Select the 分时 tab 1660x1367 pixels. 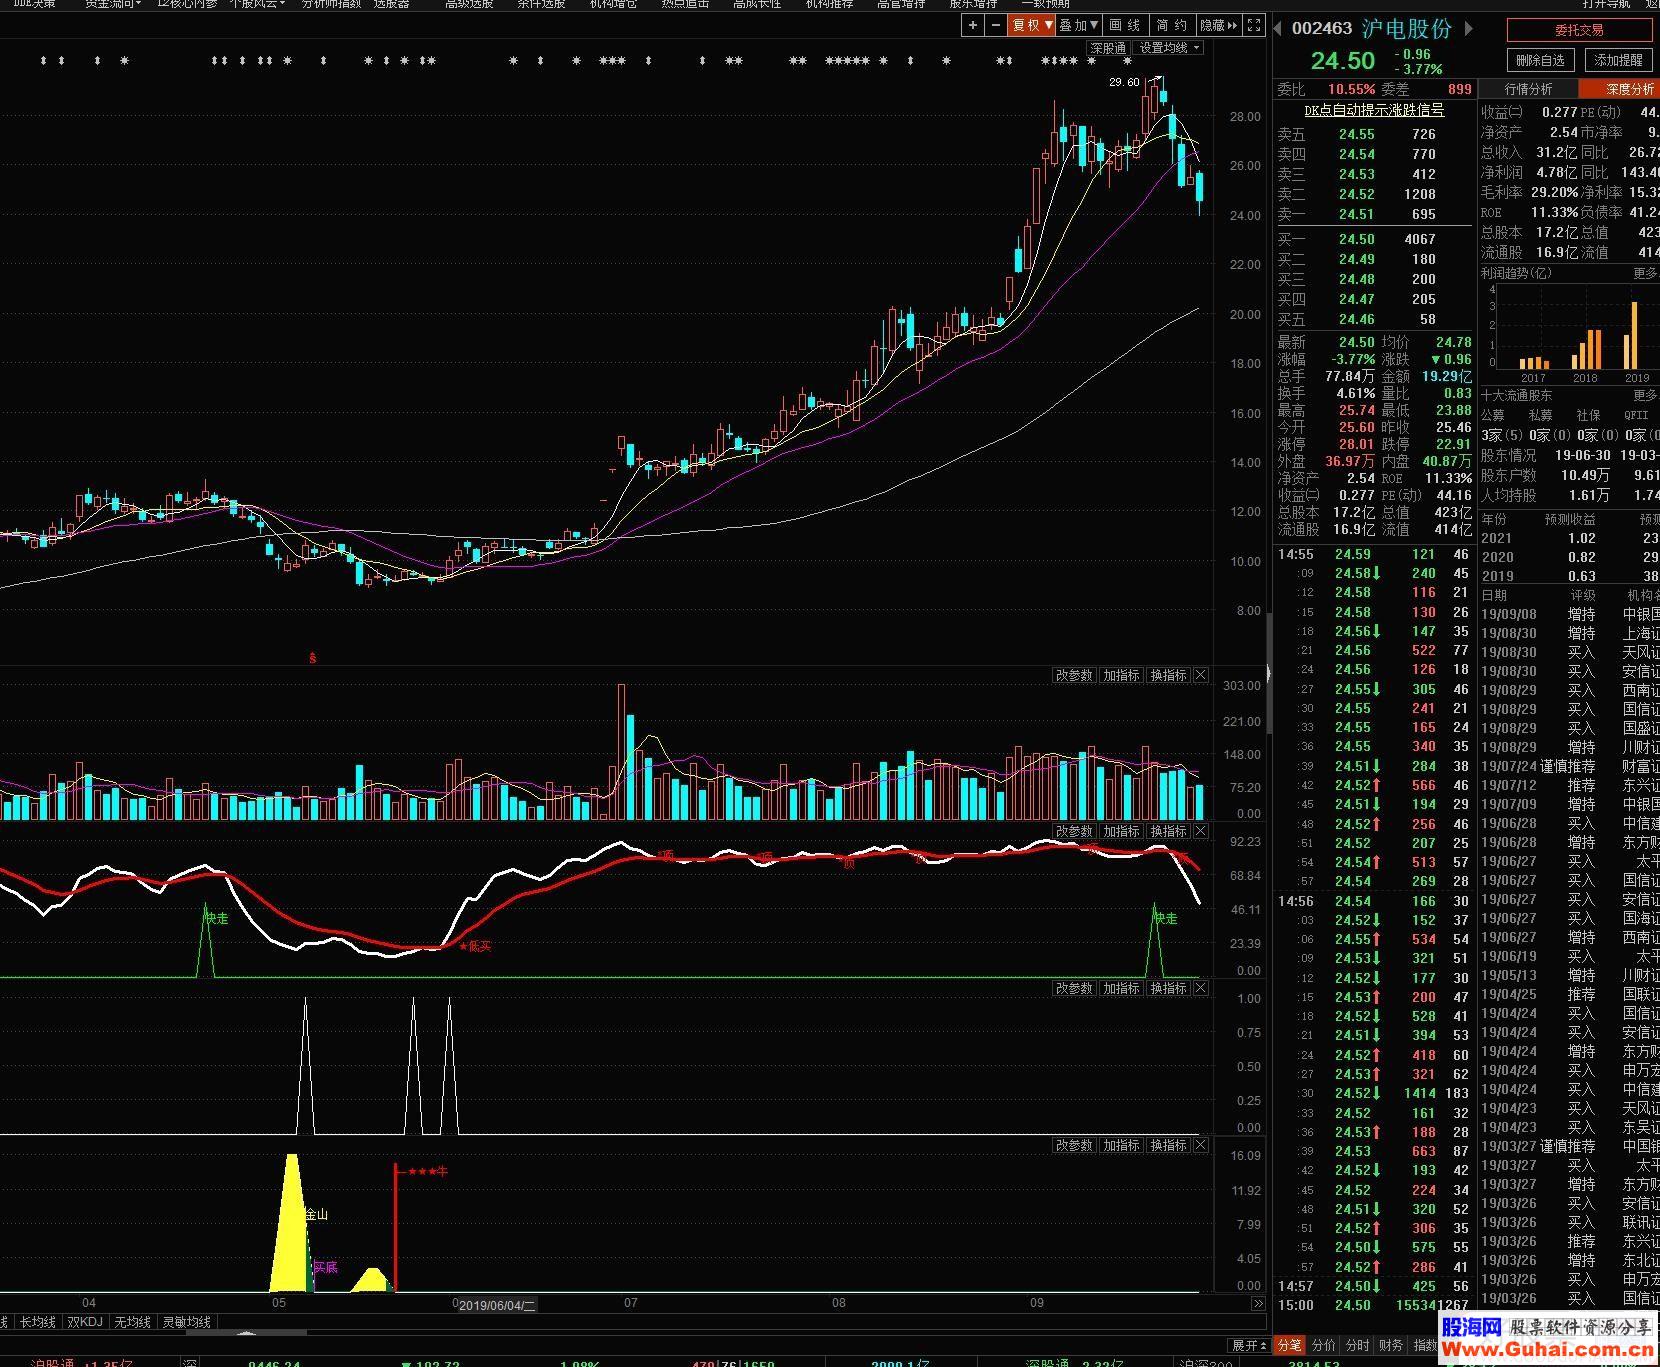(x=1357, y=1346)
